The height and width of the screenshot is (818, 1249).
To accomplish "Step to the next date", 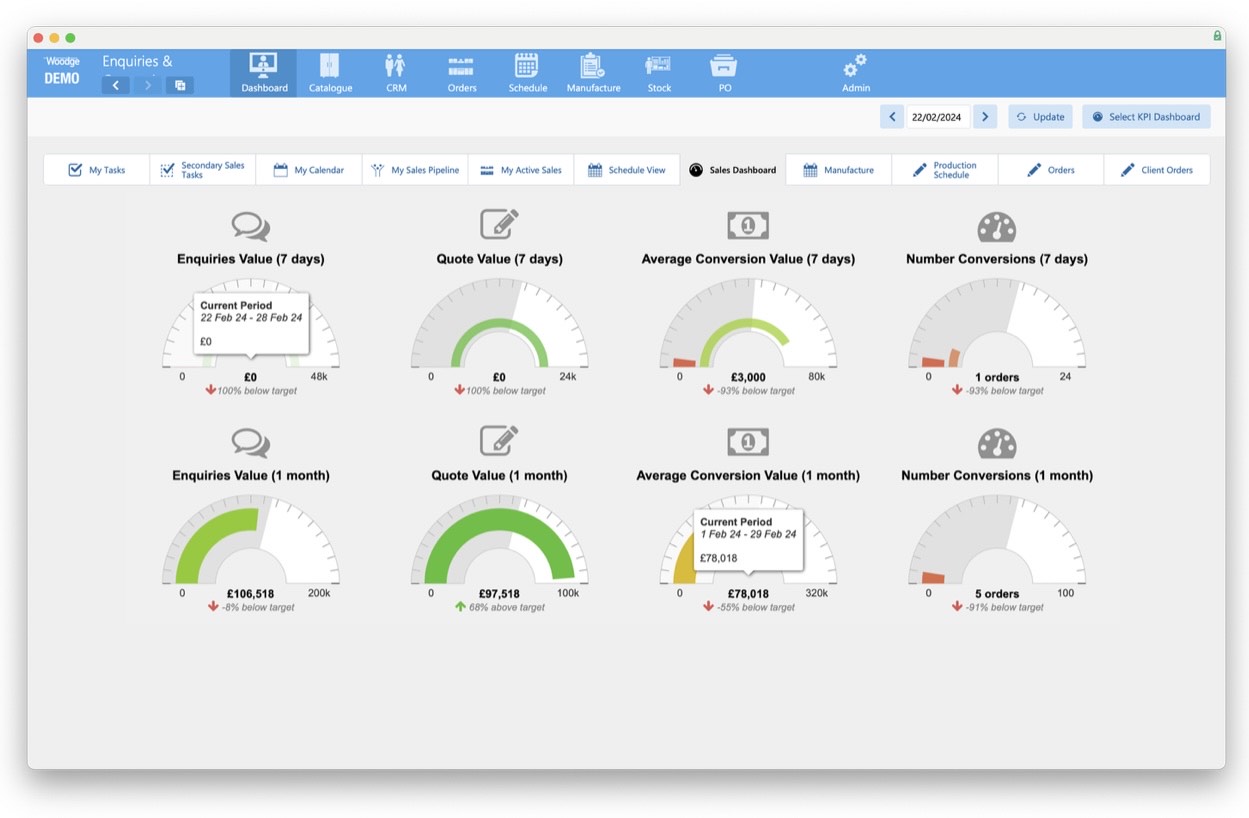I will tap(985, 117).
